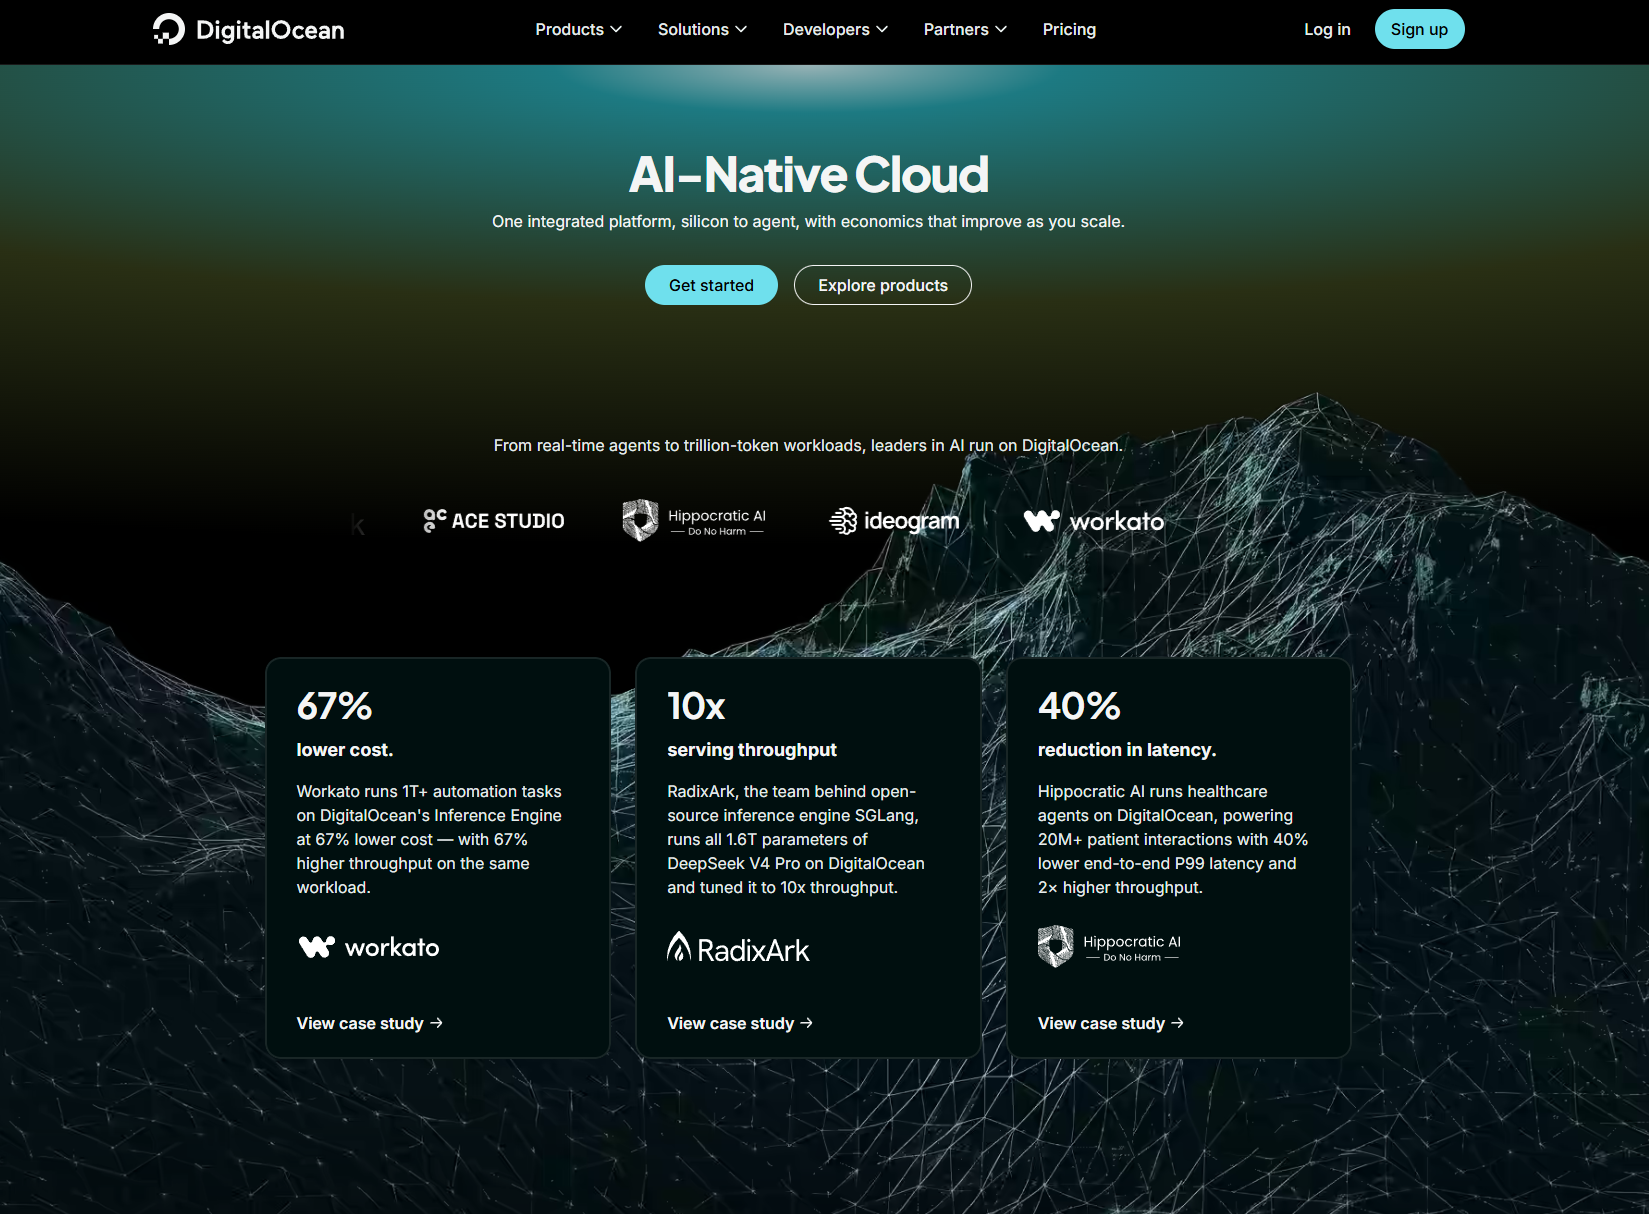The height and width of the screenshot is (1214, 1649).
Task: View case study for Hippocratic AI 40% card
Action: (1110, 1023)
